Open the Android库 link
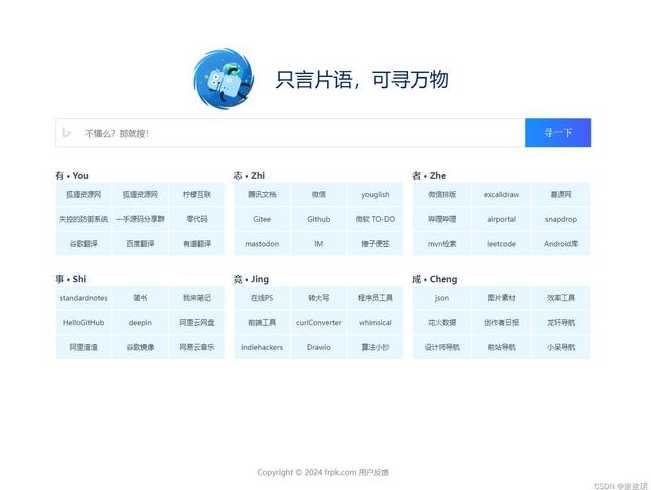The width and height of the screenshot is (651, 490). [x=560, y=243]
